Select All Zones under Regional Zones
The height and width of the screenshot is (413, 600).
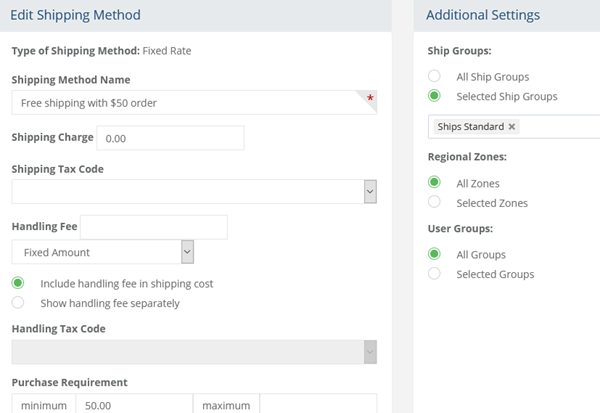pyautogui.click(x=434, y=183)
